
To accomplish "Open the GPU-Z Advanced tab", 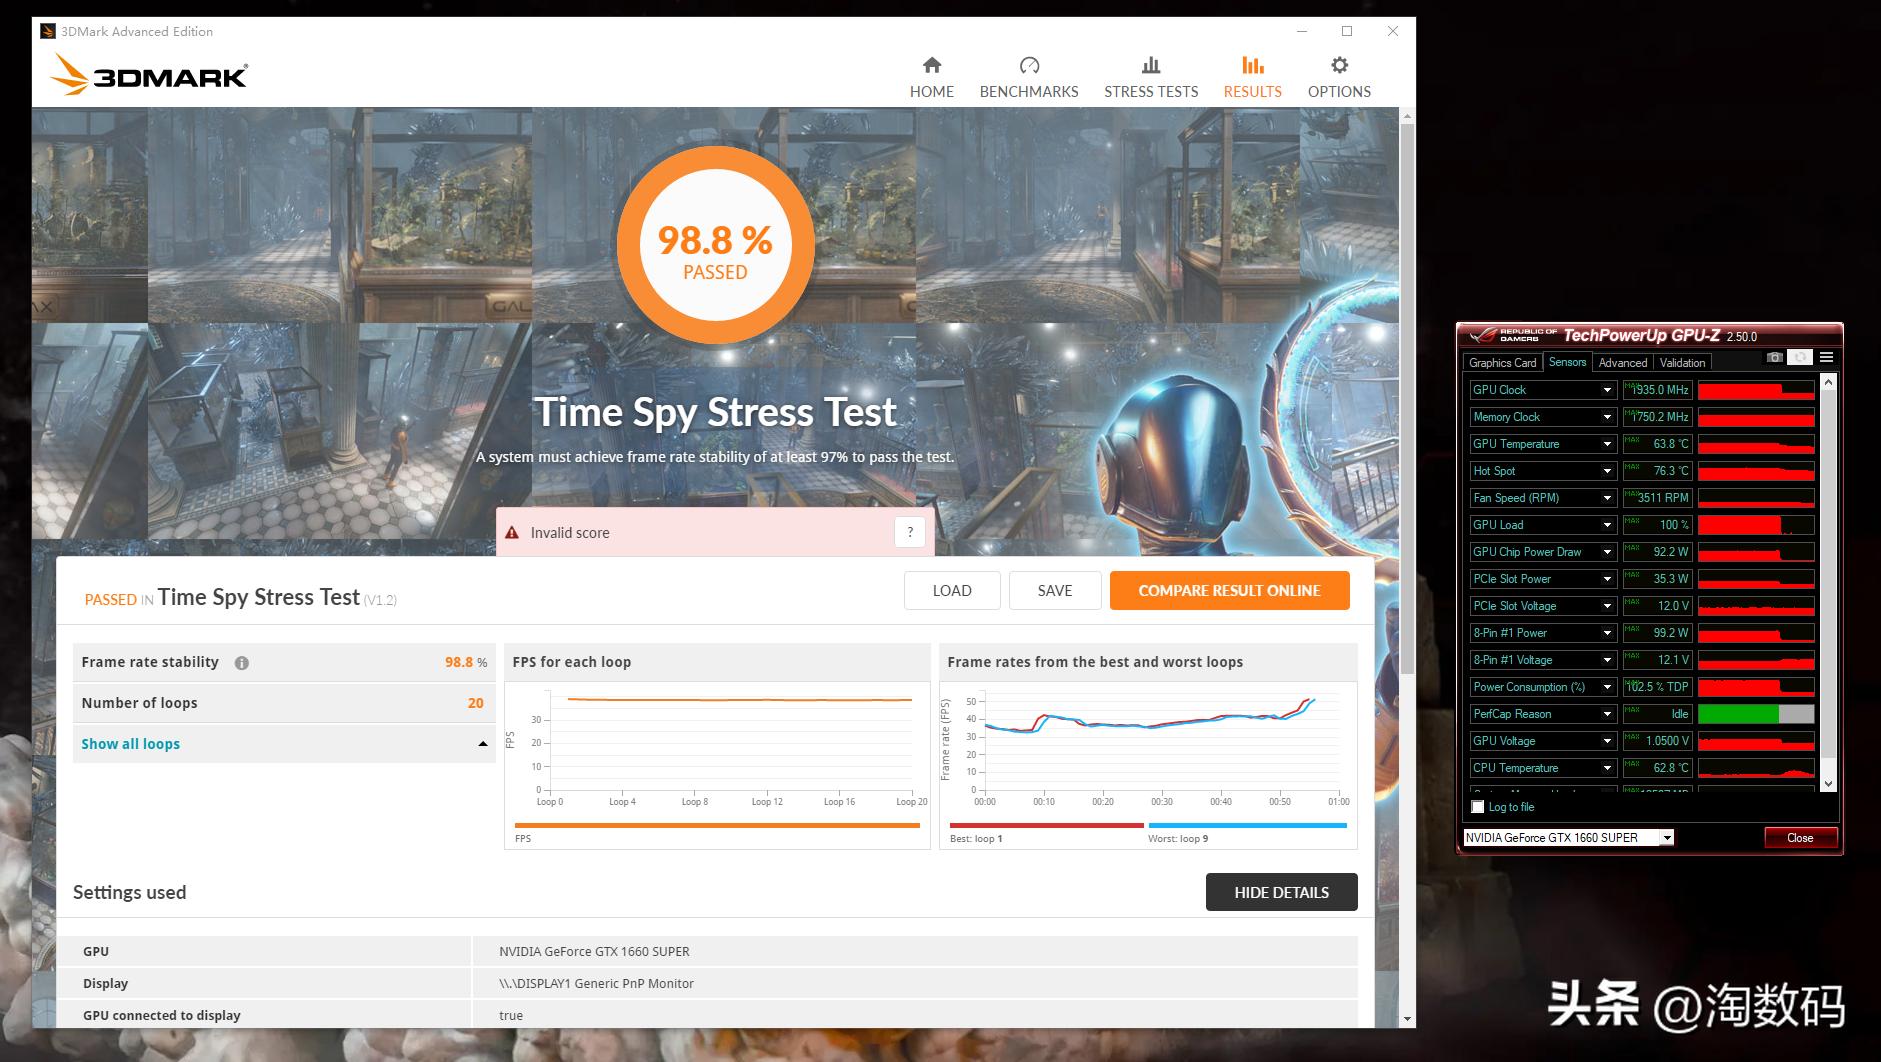I will coord(1622,363).
